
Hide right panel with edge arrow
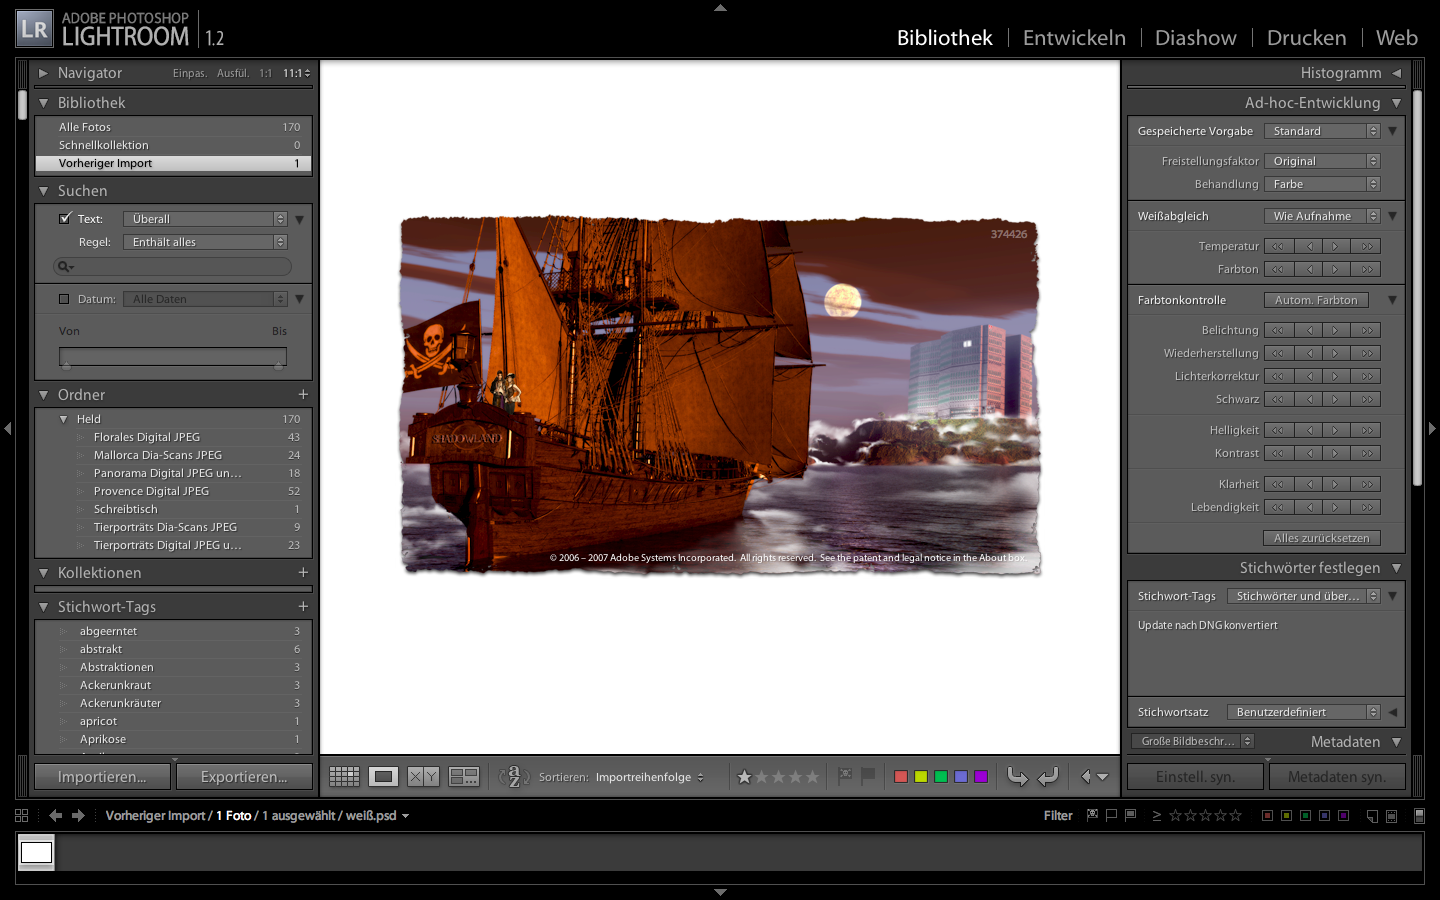(1432, 428)
